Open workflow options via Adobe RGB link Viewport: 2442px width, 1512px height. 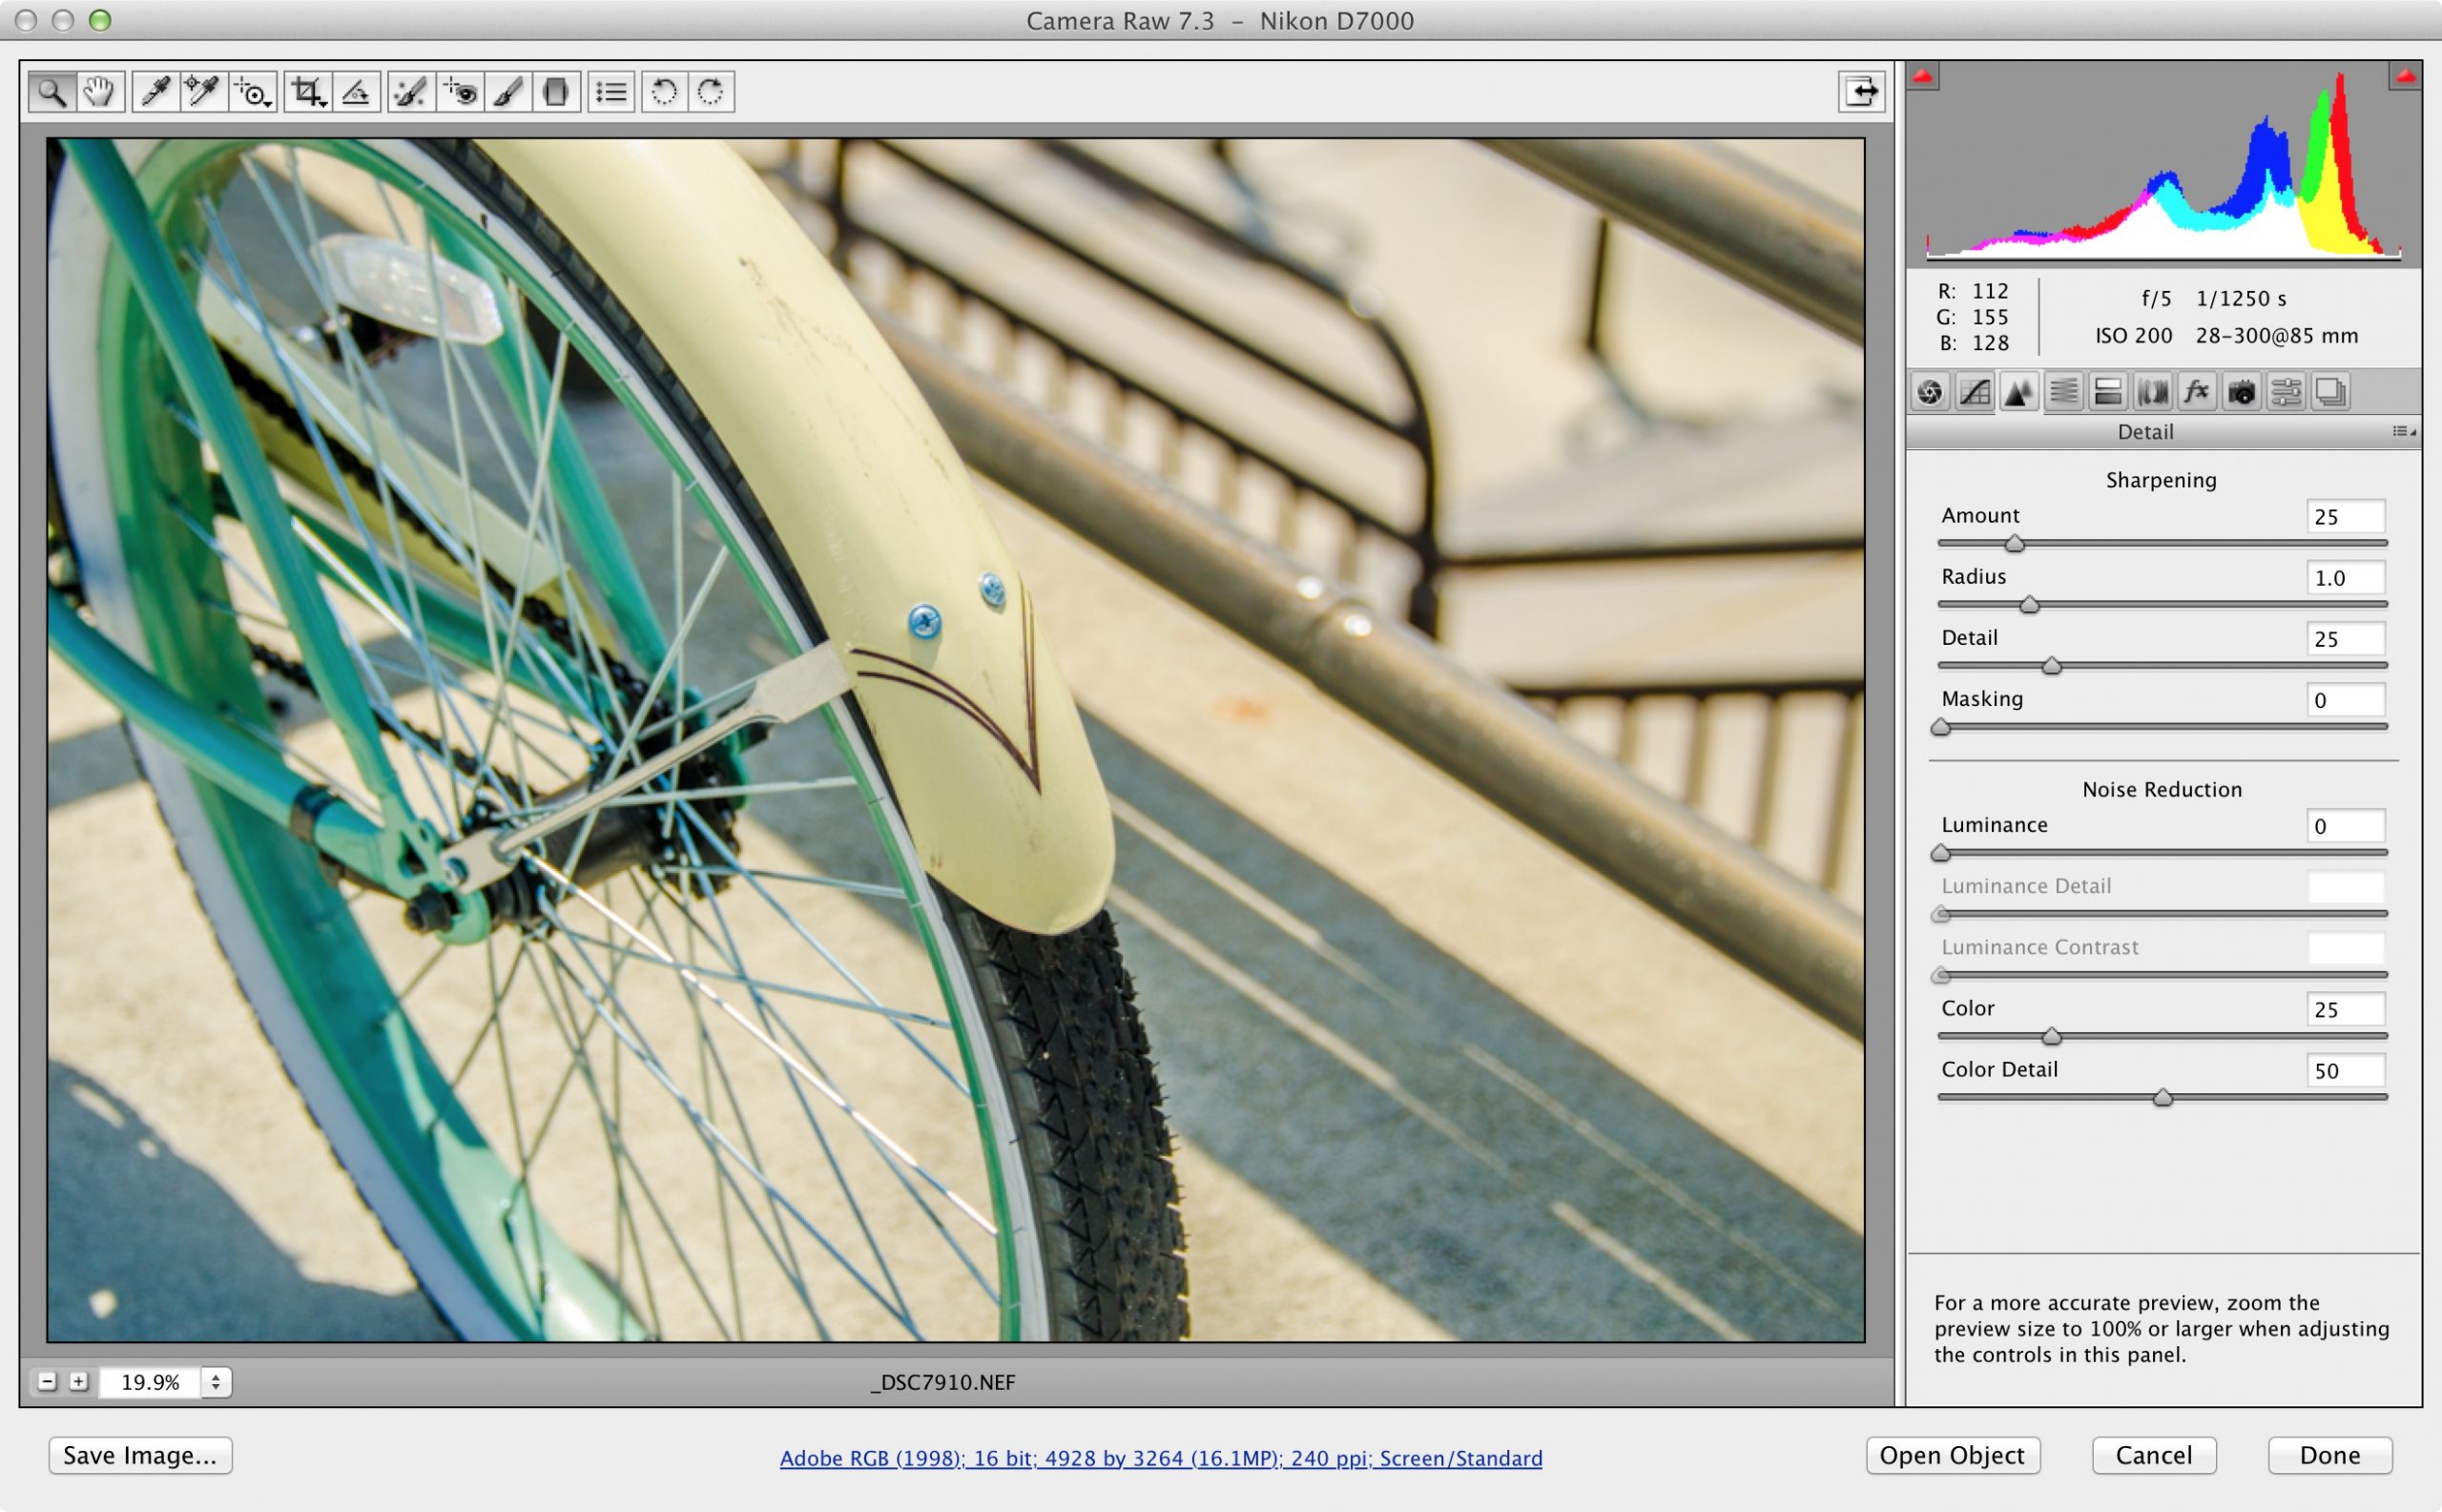click(x=1160, y=1458)
